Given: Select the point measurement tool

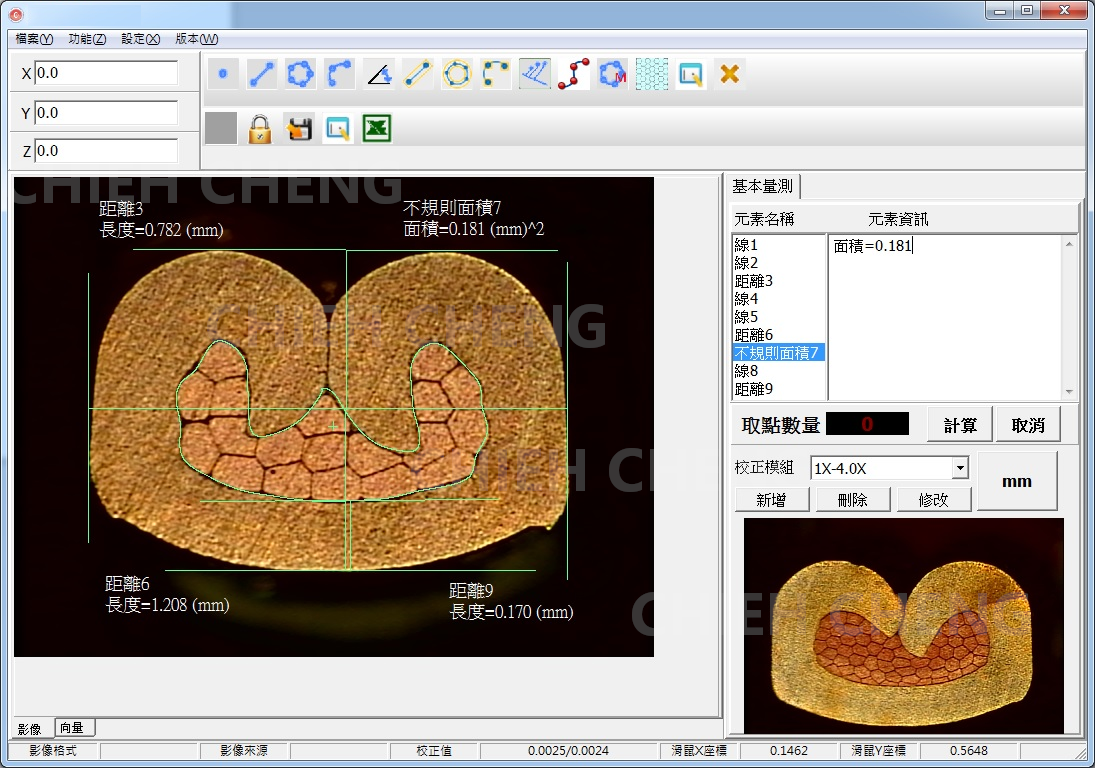Looking at the screenshot, I should click(222, 74).
